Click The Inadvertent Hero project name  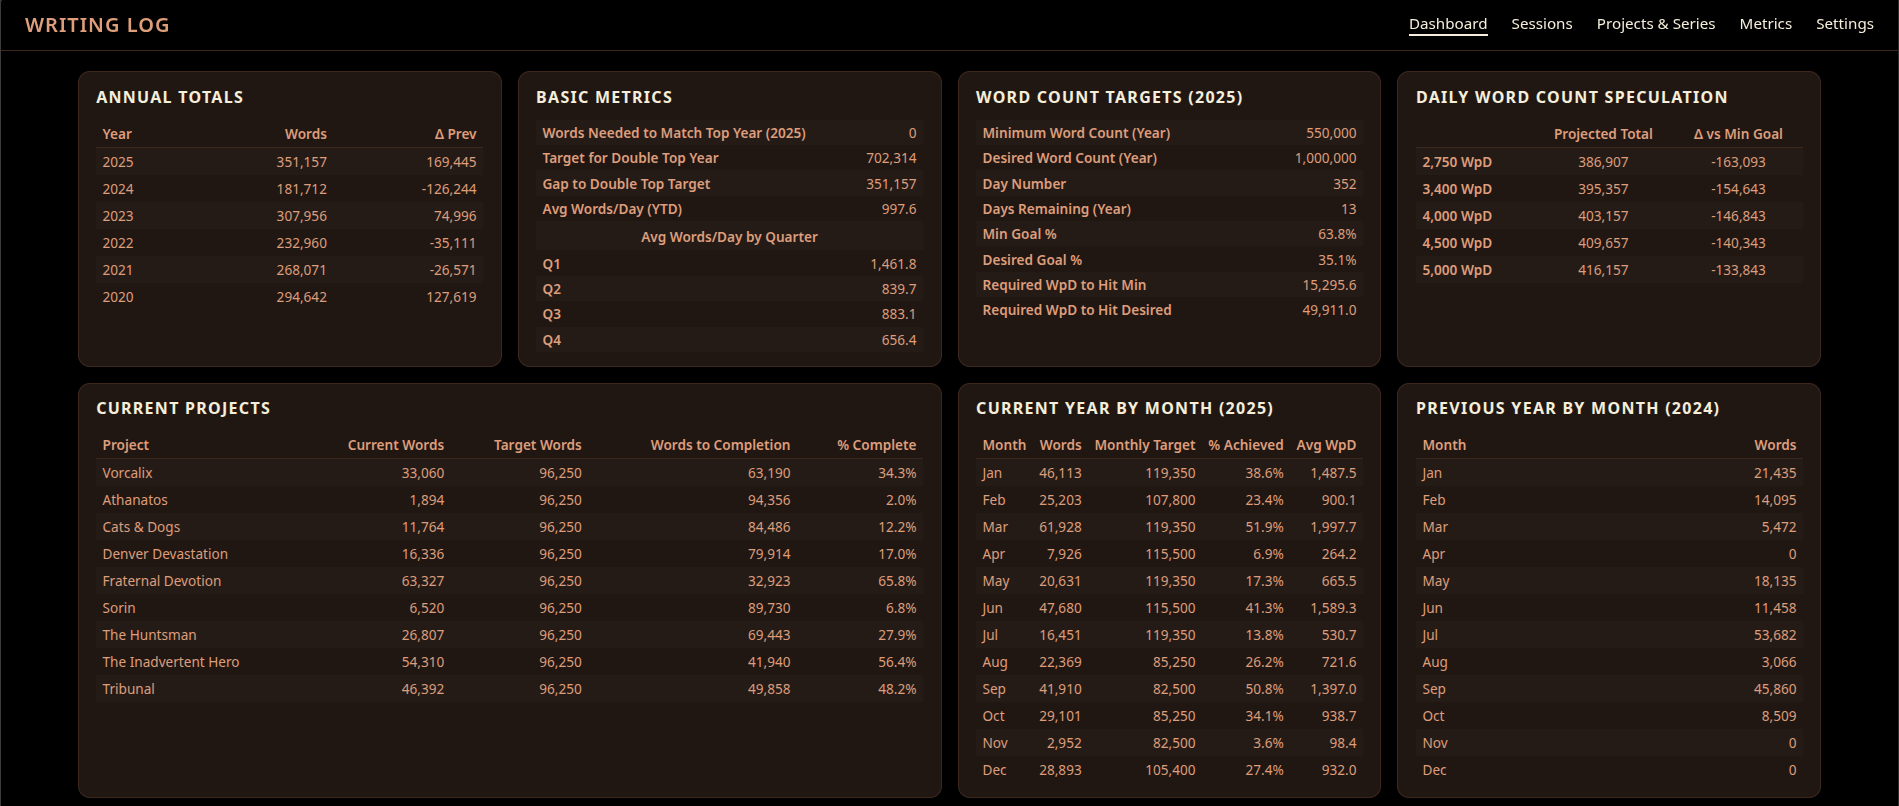pos(170,662)
